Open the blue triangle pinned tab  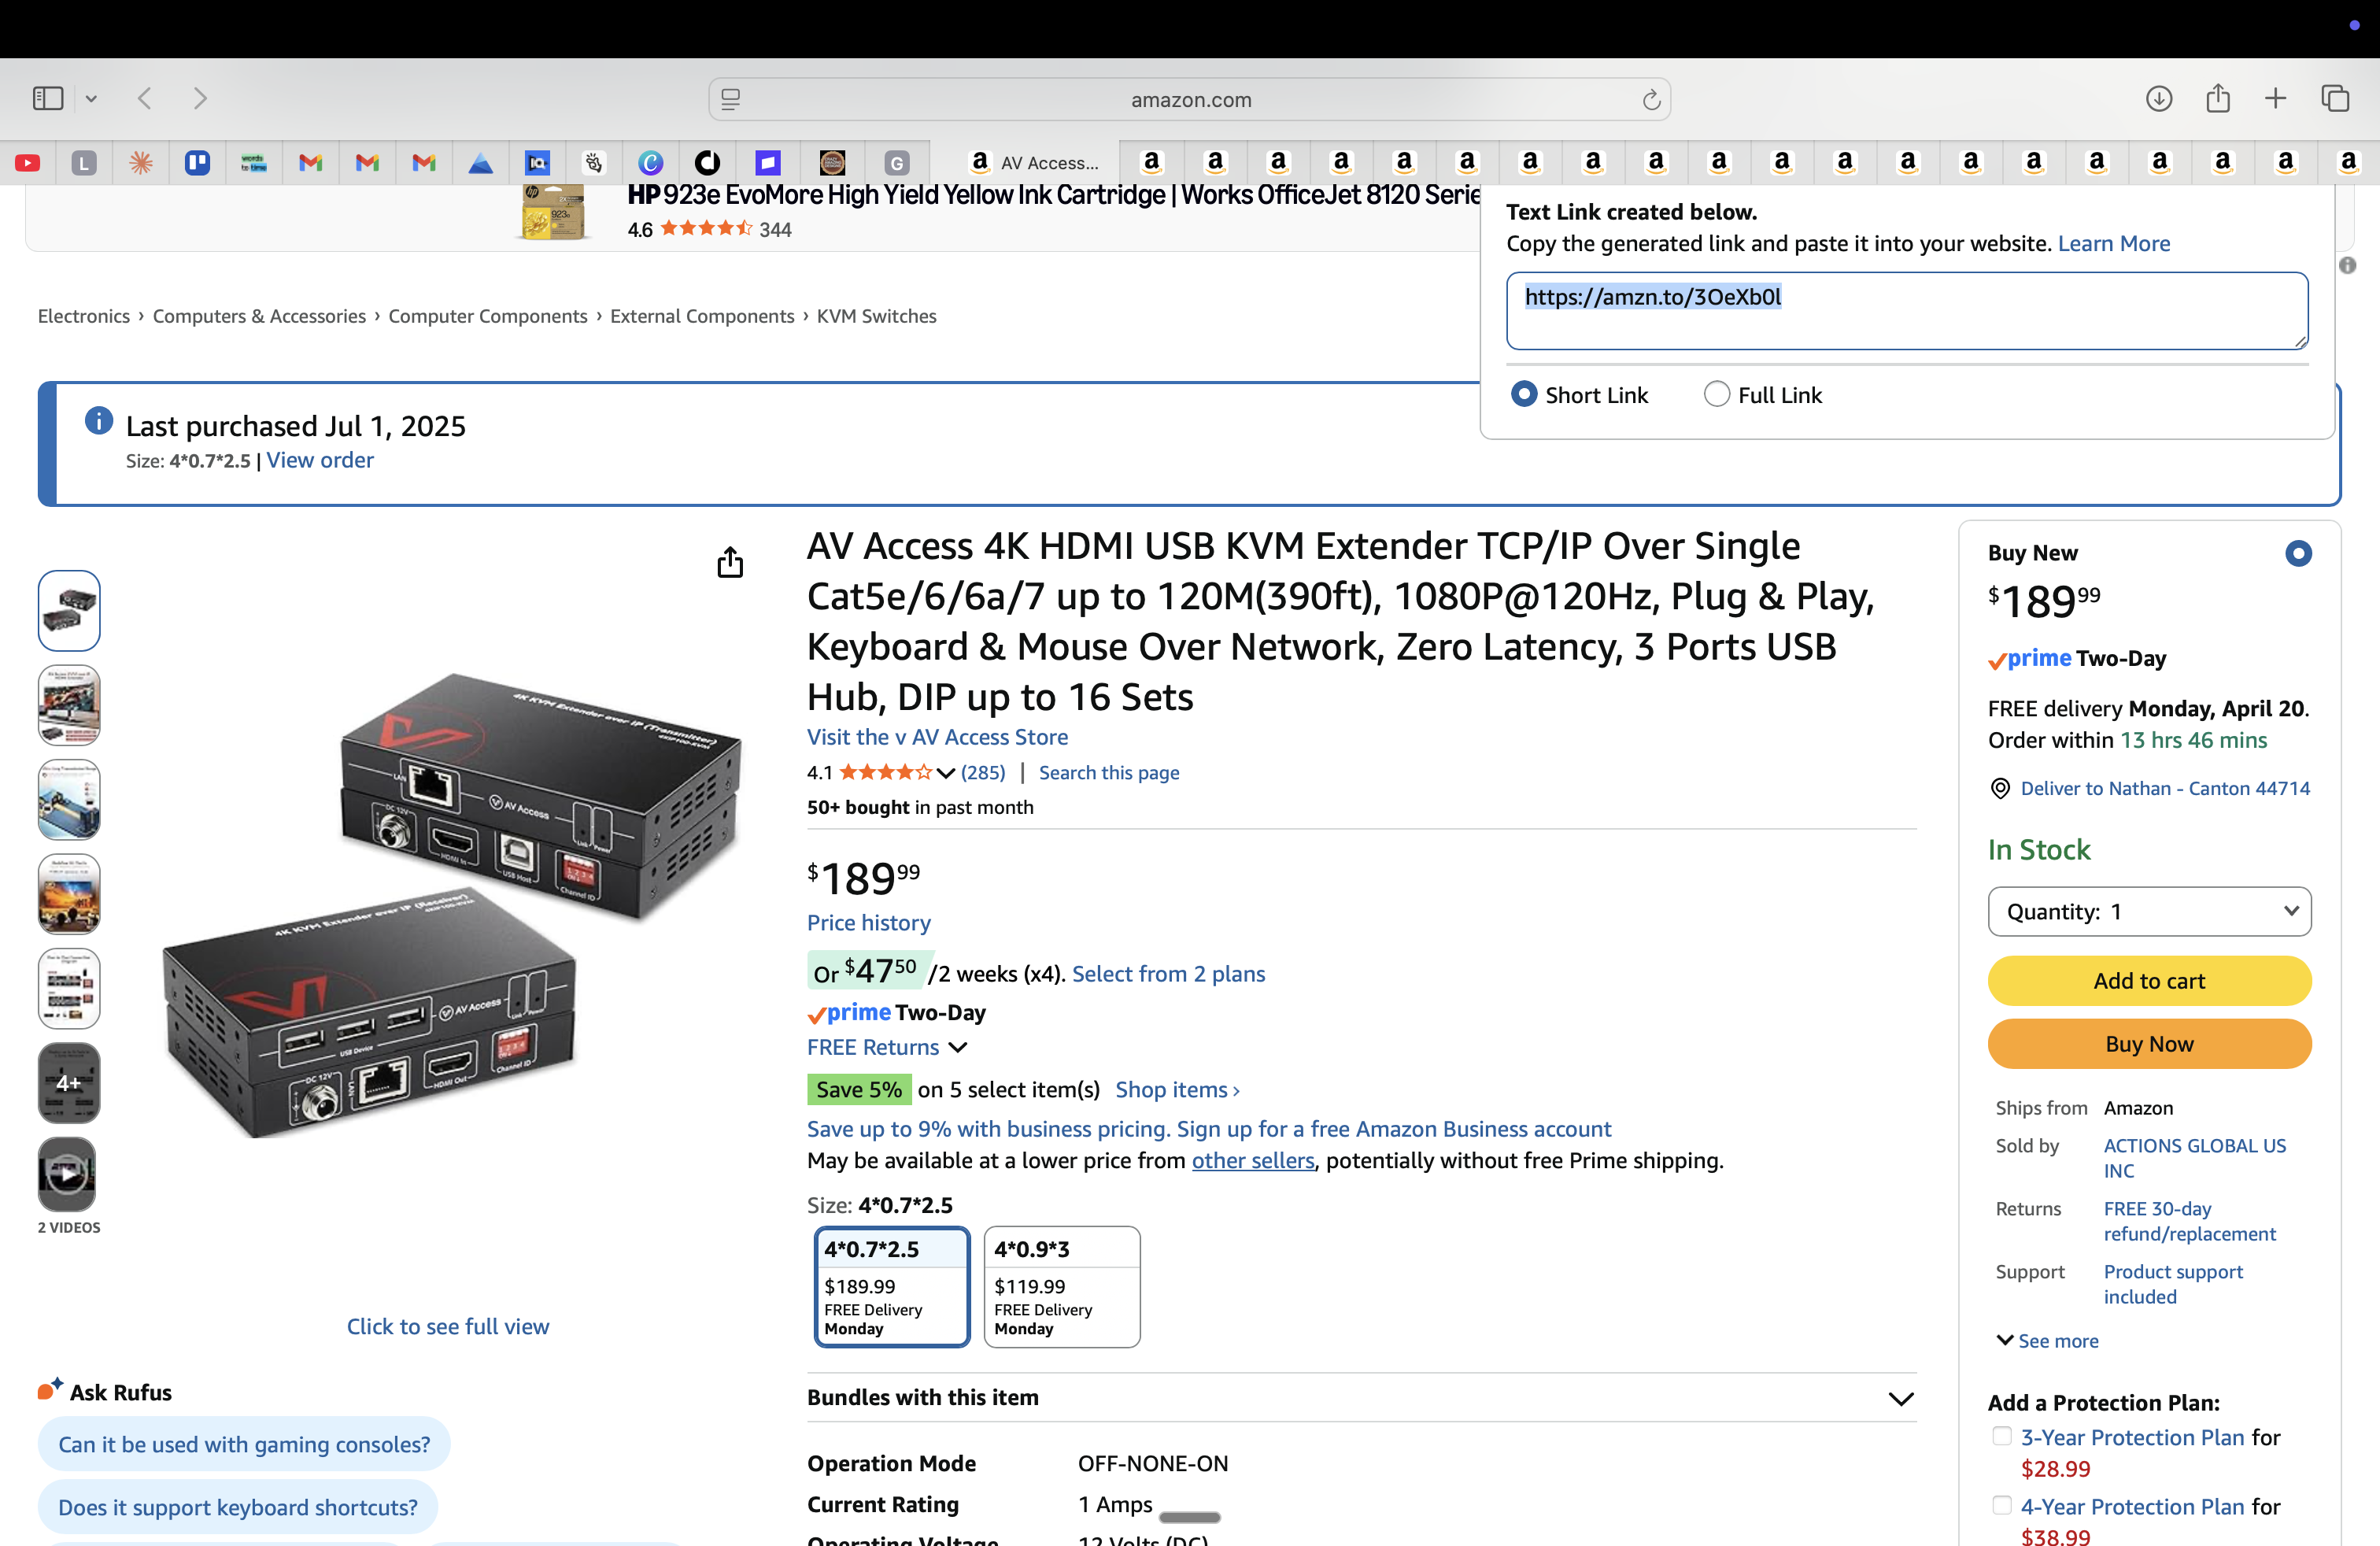[480, 162]
